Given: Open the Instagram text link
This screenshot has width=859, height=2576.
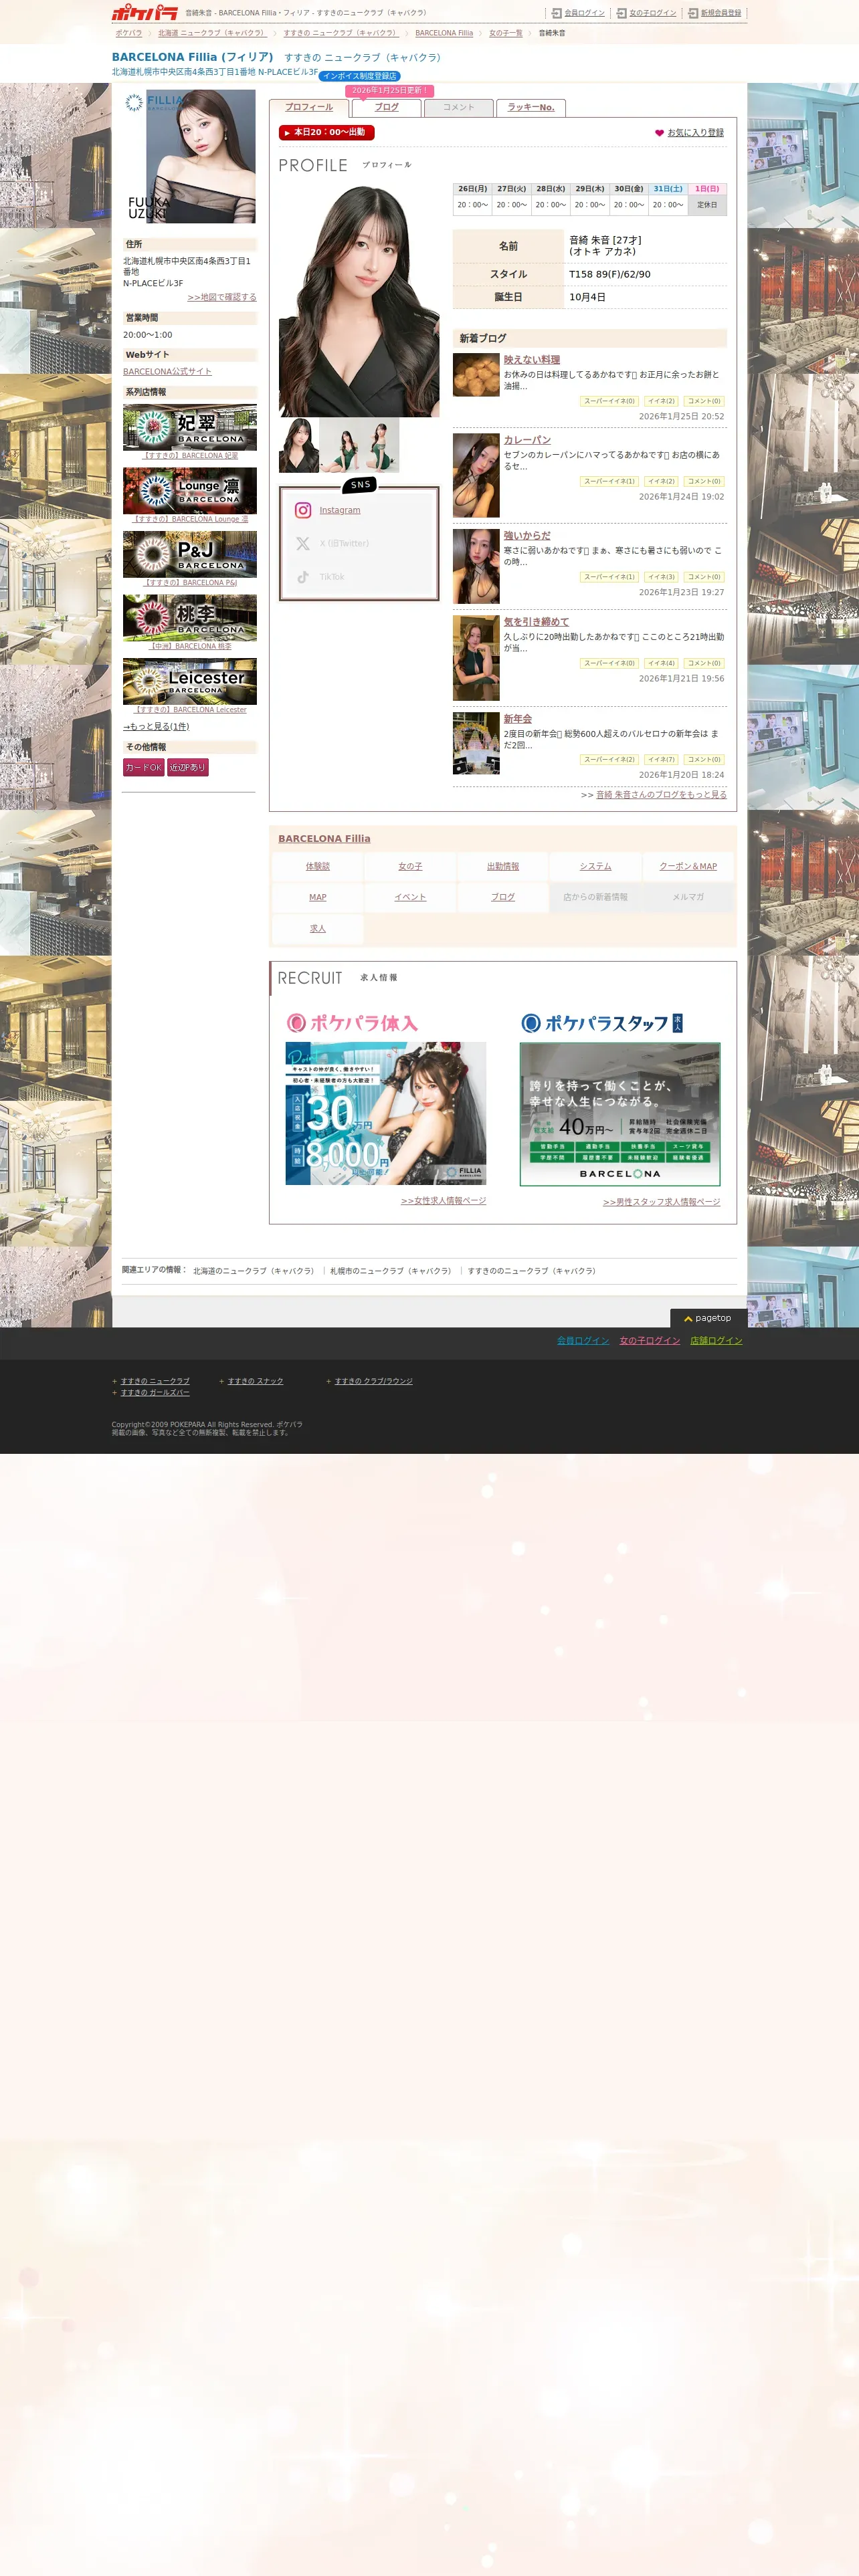Looking at the screenshot, I should (340, 510).
